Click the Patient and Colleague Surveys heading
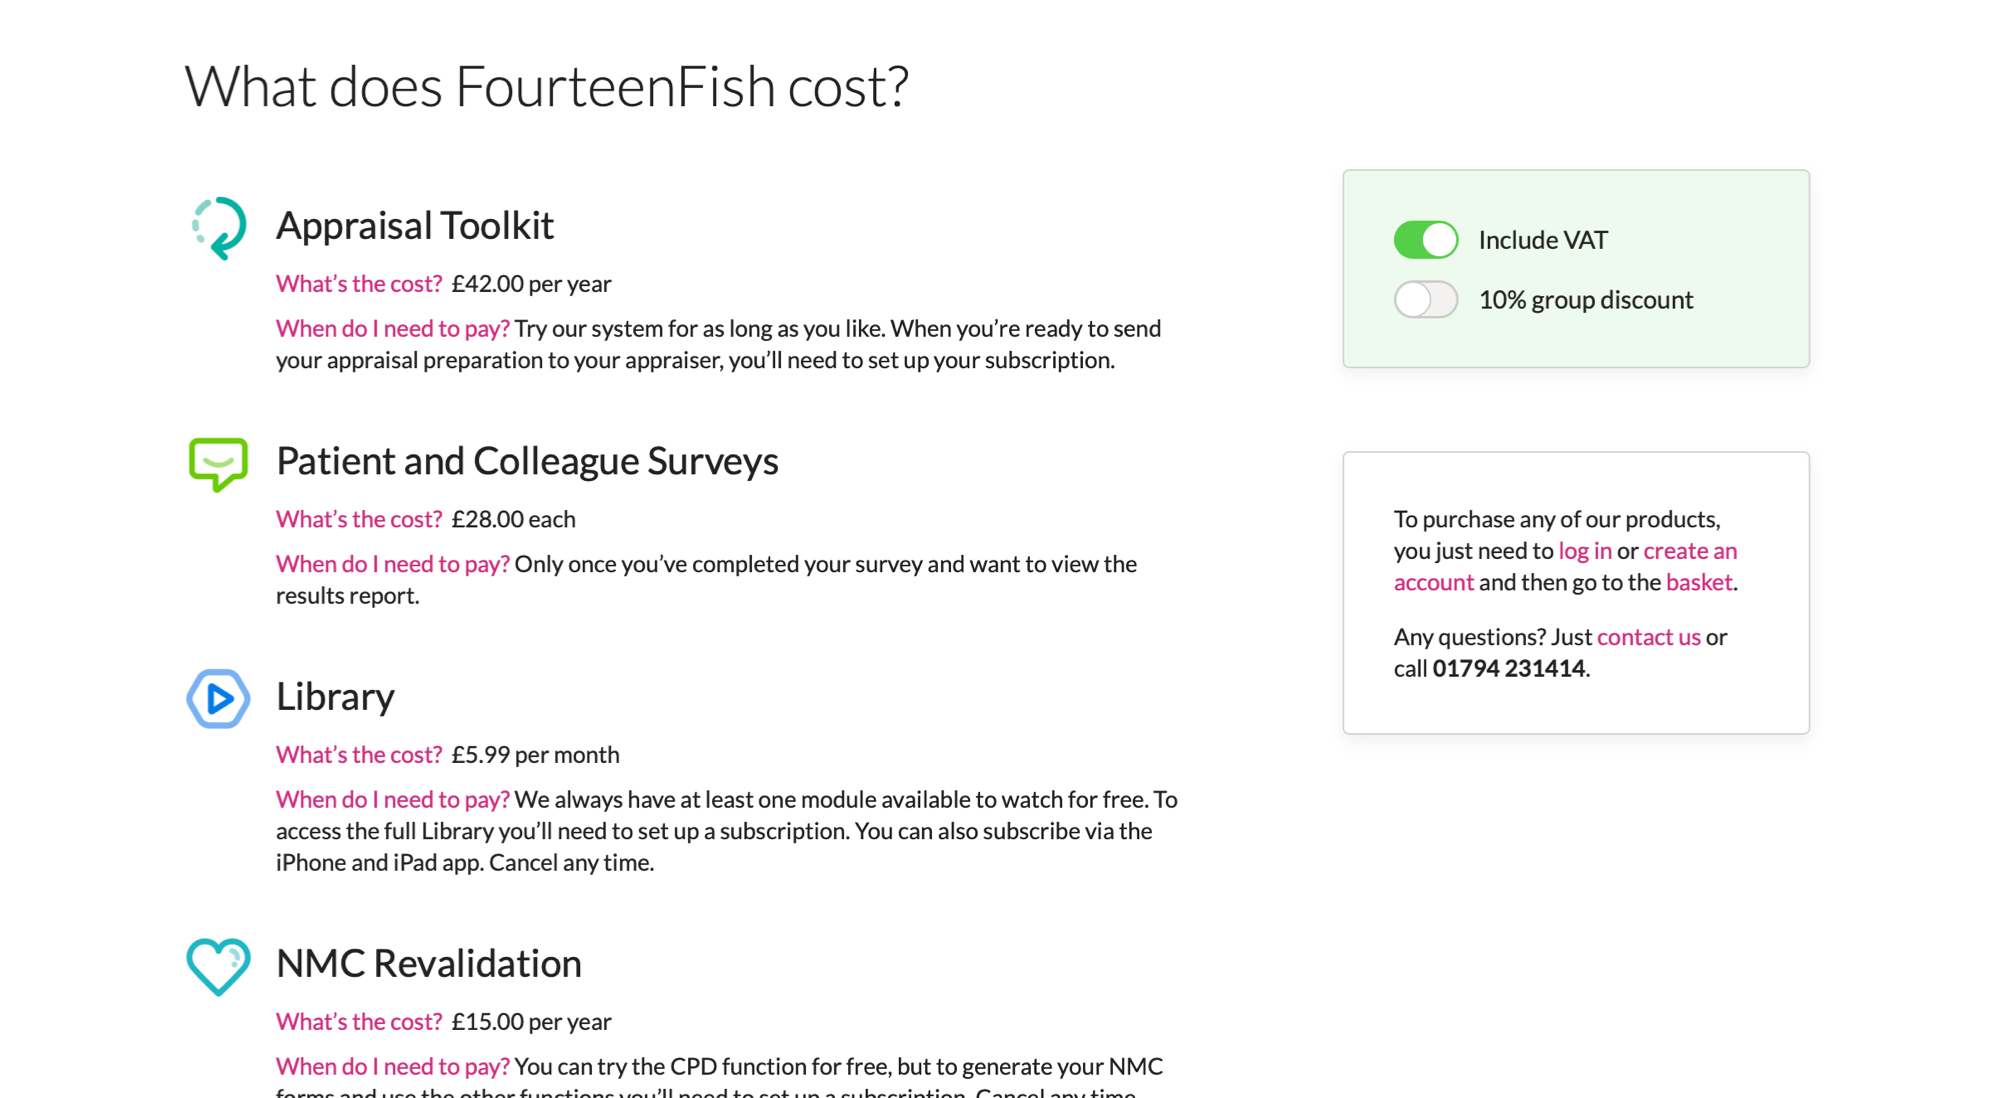 [x=527, y=461]
